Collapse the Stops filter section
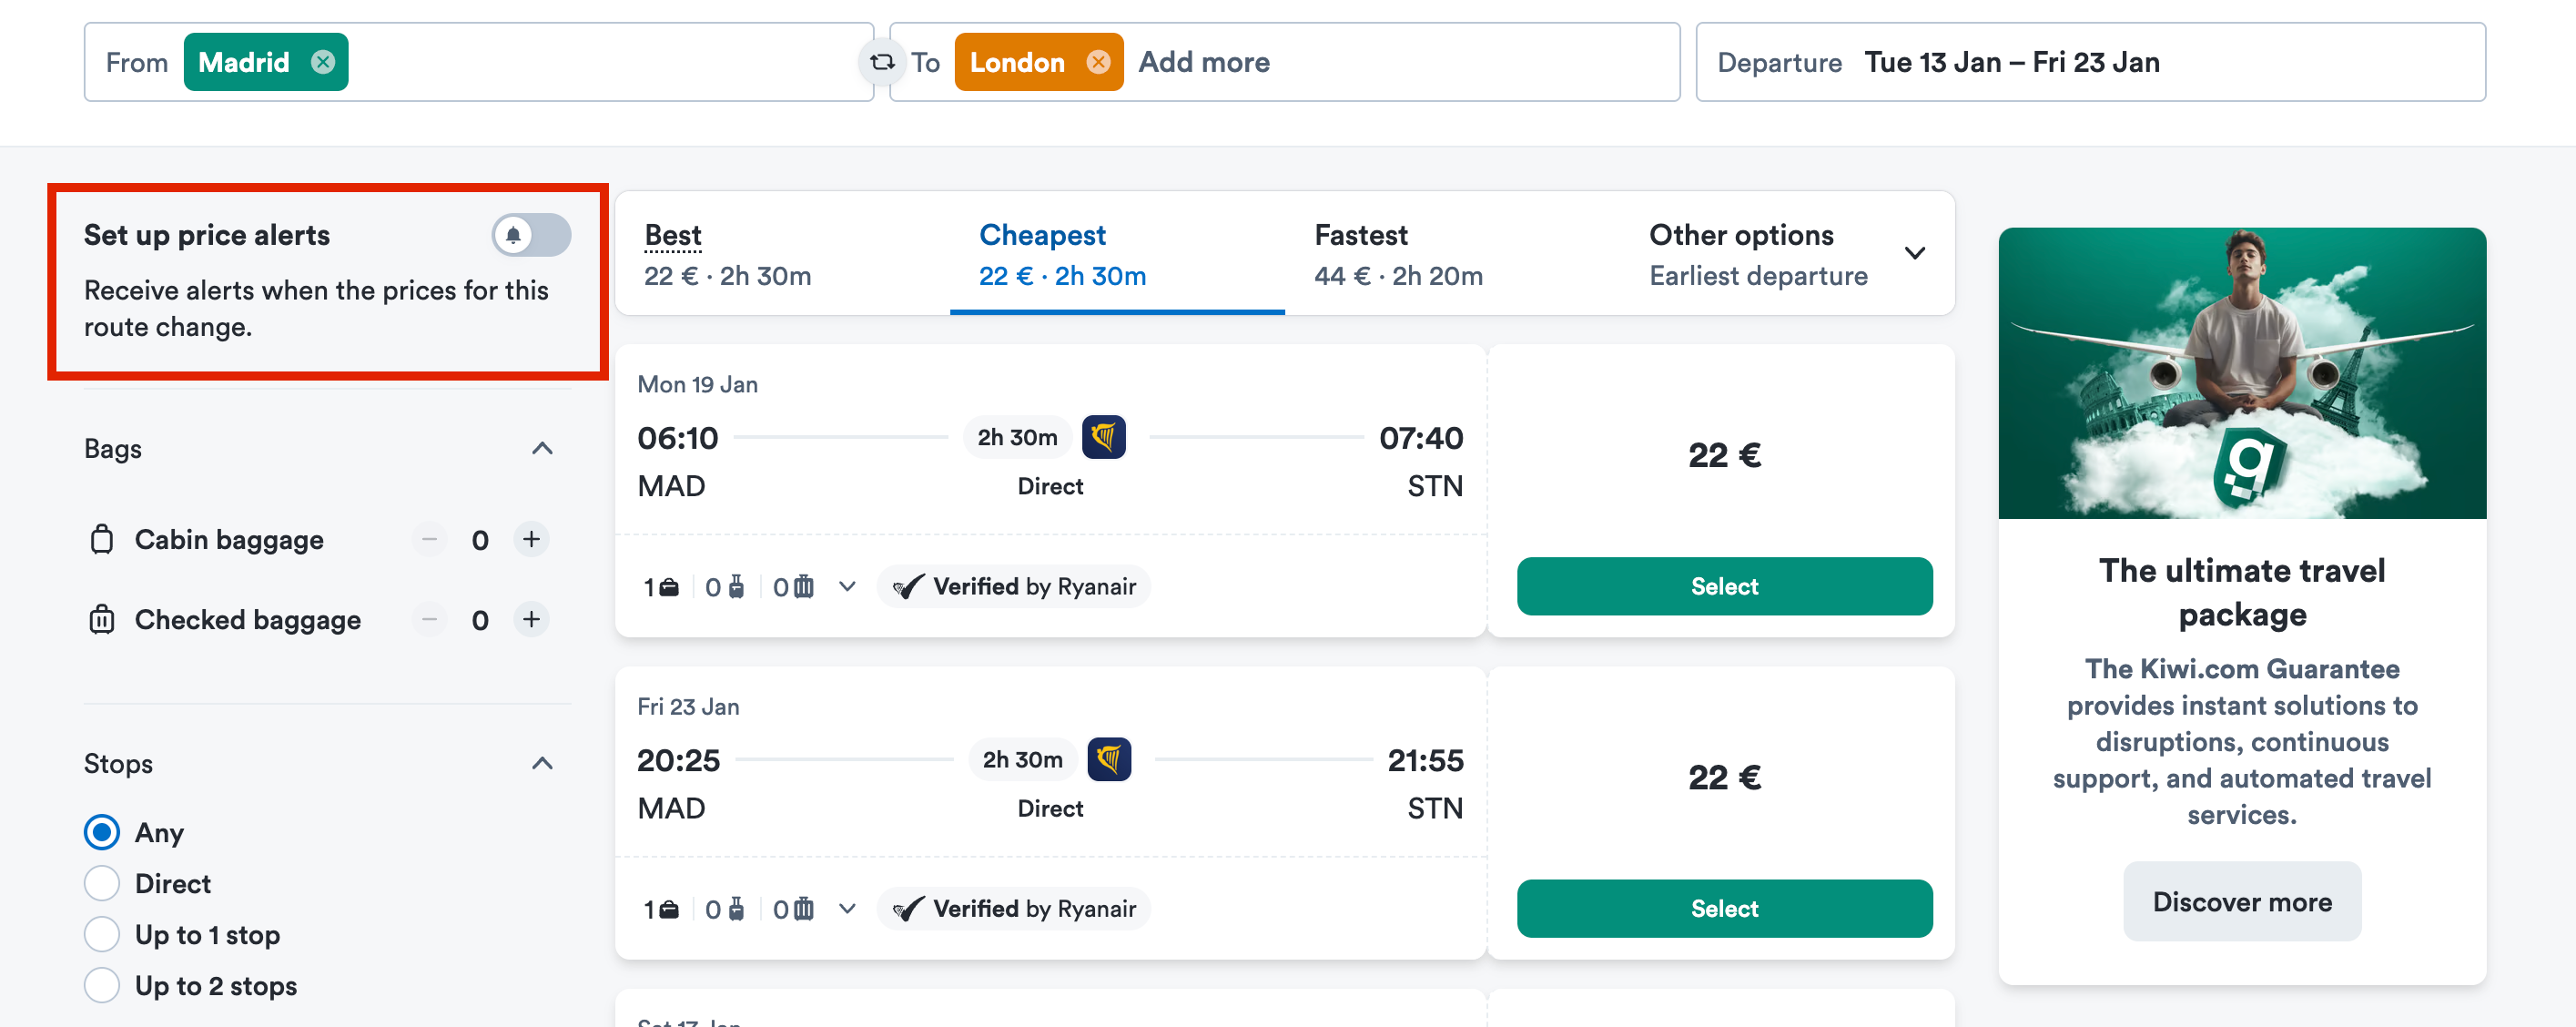This screenshot has height=1027, width=2576. pos(542,762)
